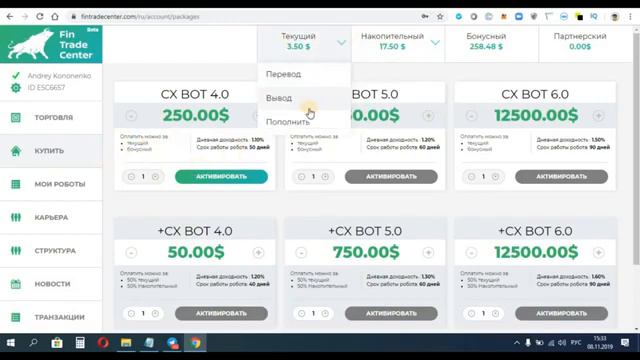The height and width of the screenshot is (360, 640).
Task: Decrease the +CX BOT 5.0 price
Action: click(x=301, y=253)
